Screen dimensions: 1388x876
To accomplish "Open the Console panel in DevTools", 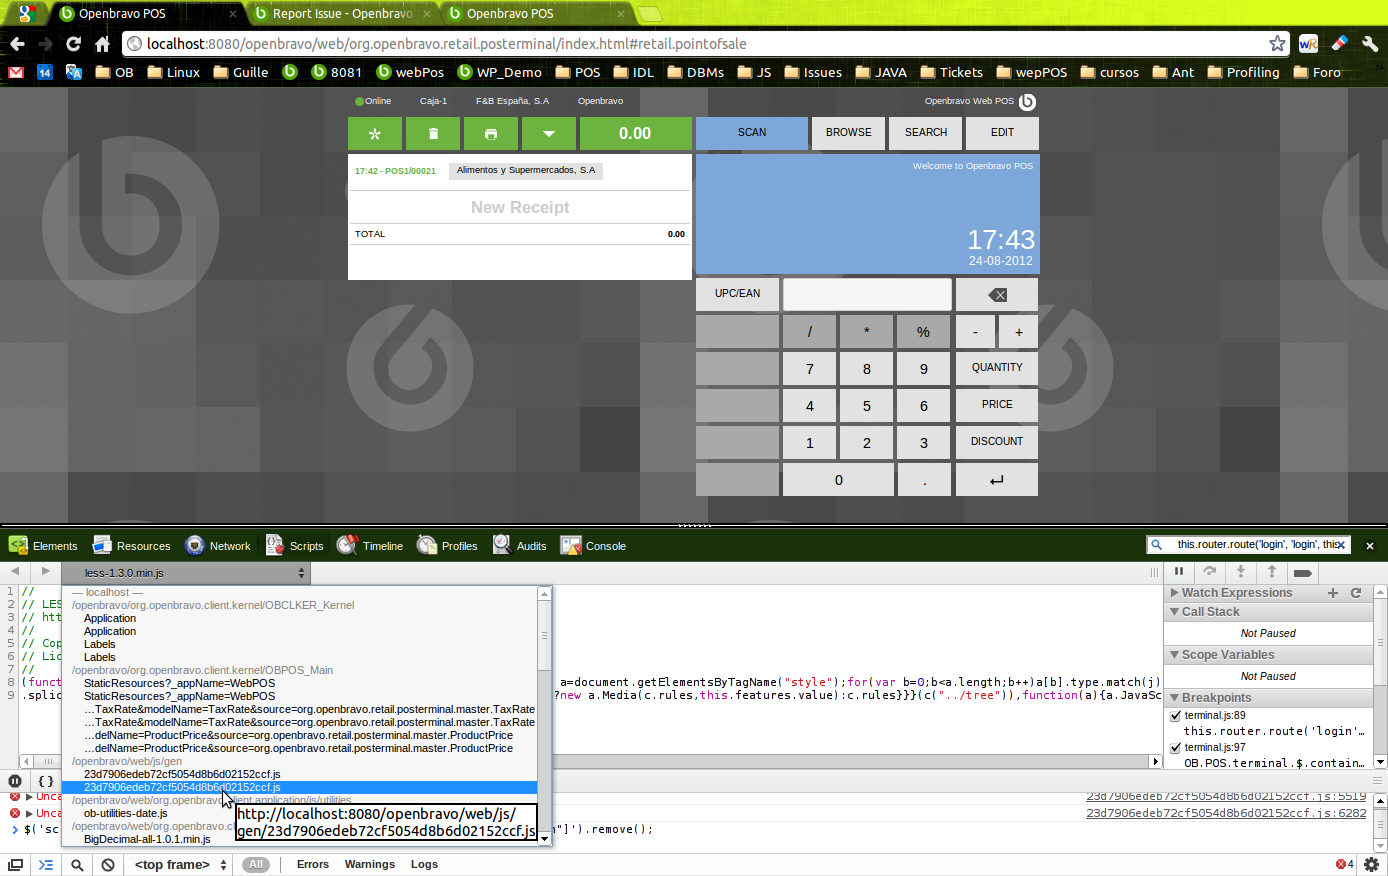I will (593, 546).
